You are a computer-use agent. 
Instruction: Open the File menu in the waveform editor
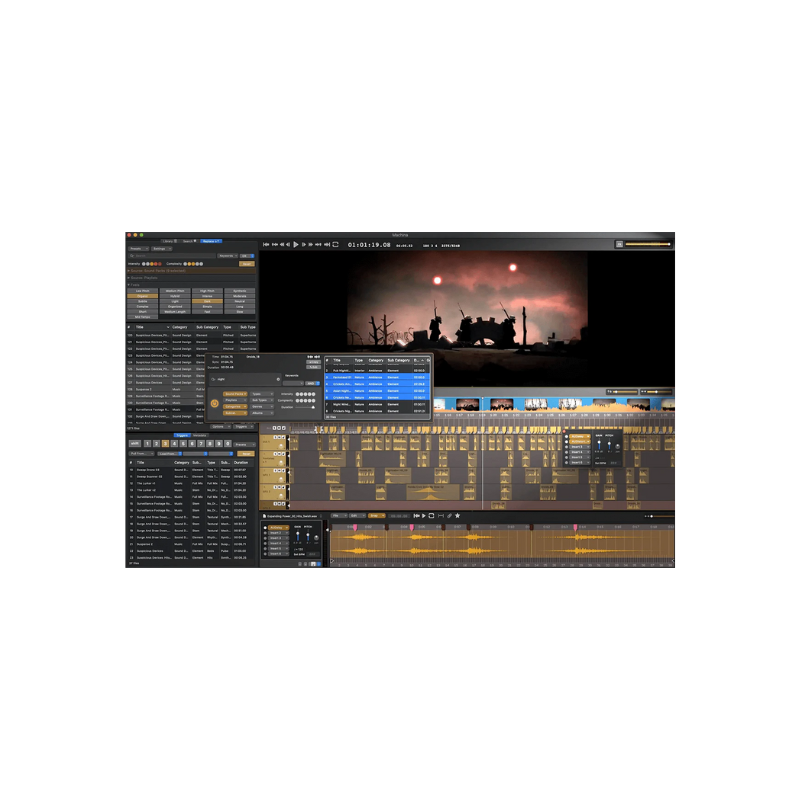pos(338,516)
